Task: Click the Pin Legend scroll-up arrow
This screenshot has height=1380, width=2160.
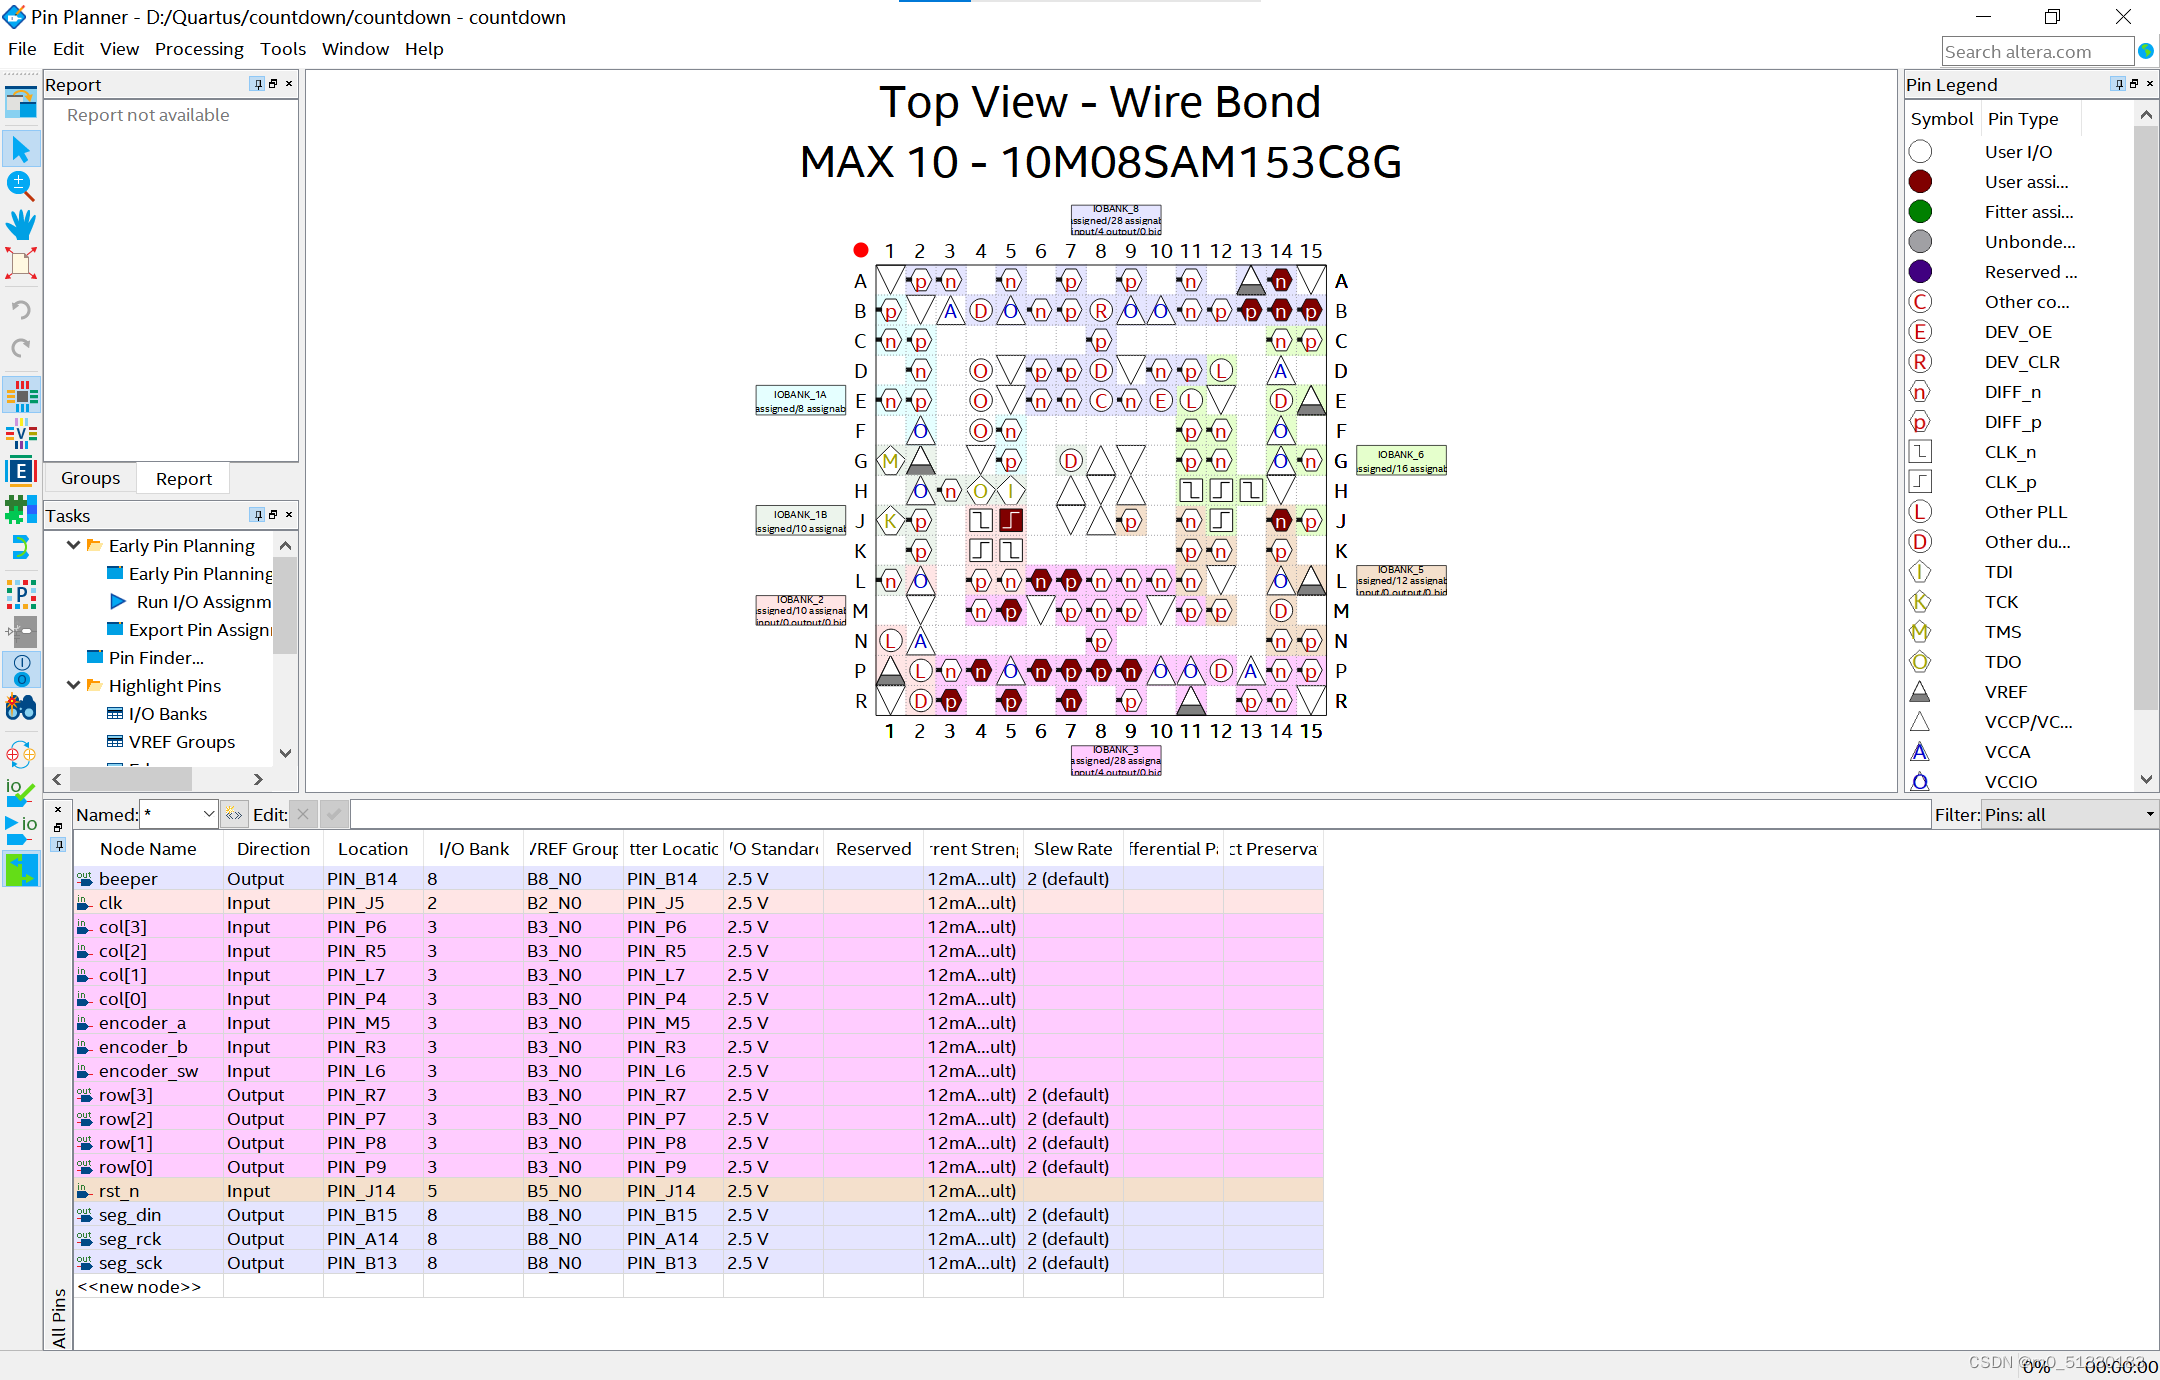Action: pos(2146,116)
